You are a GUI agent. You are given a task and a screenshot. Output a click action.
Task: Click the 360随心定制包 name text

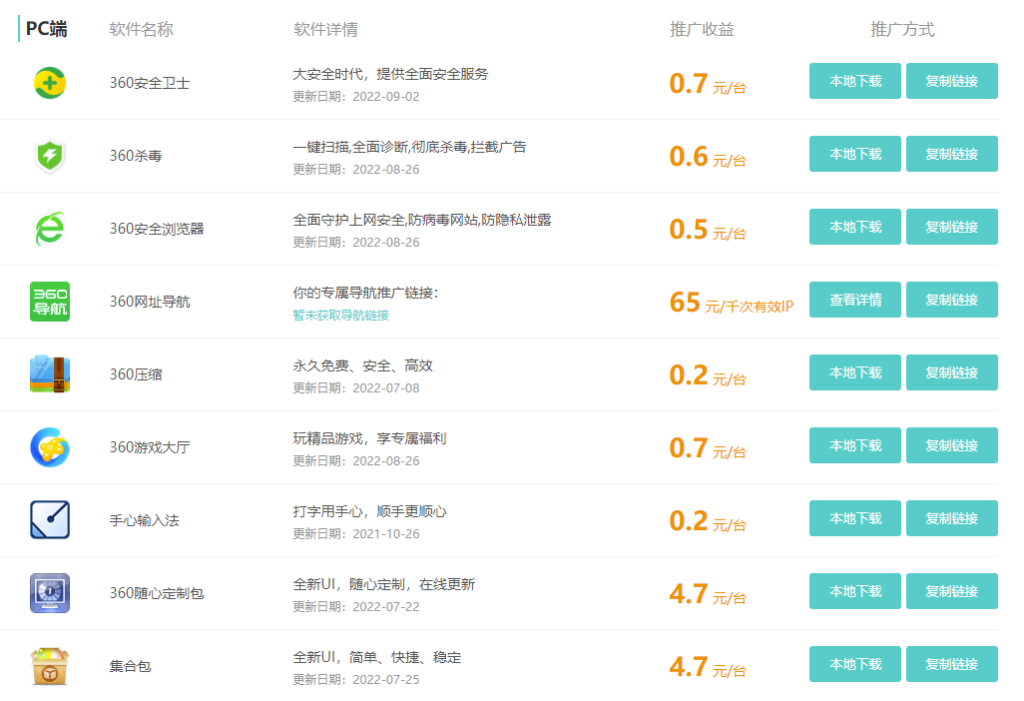pos(157,593)
